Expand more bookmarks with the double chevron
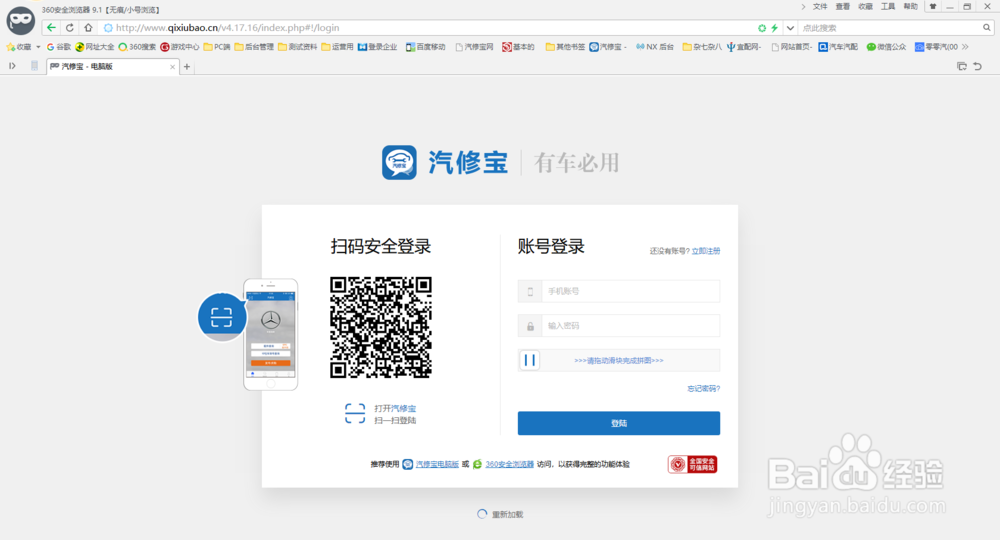 coord(965,47)
